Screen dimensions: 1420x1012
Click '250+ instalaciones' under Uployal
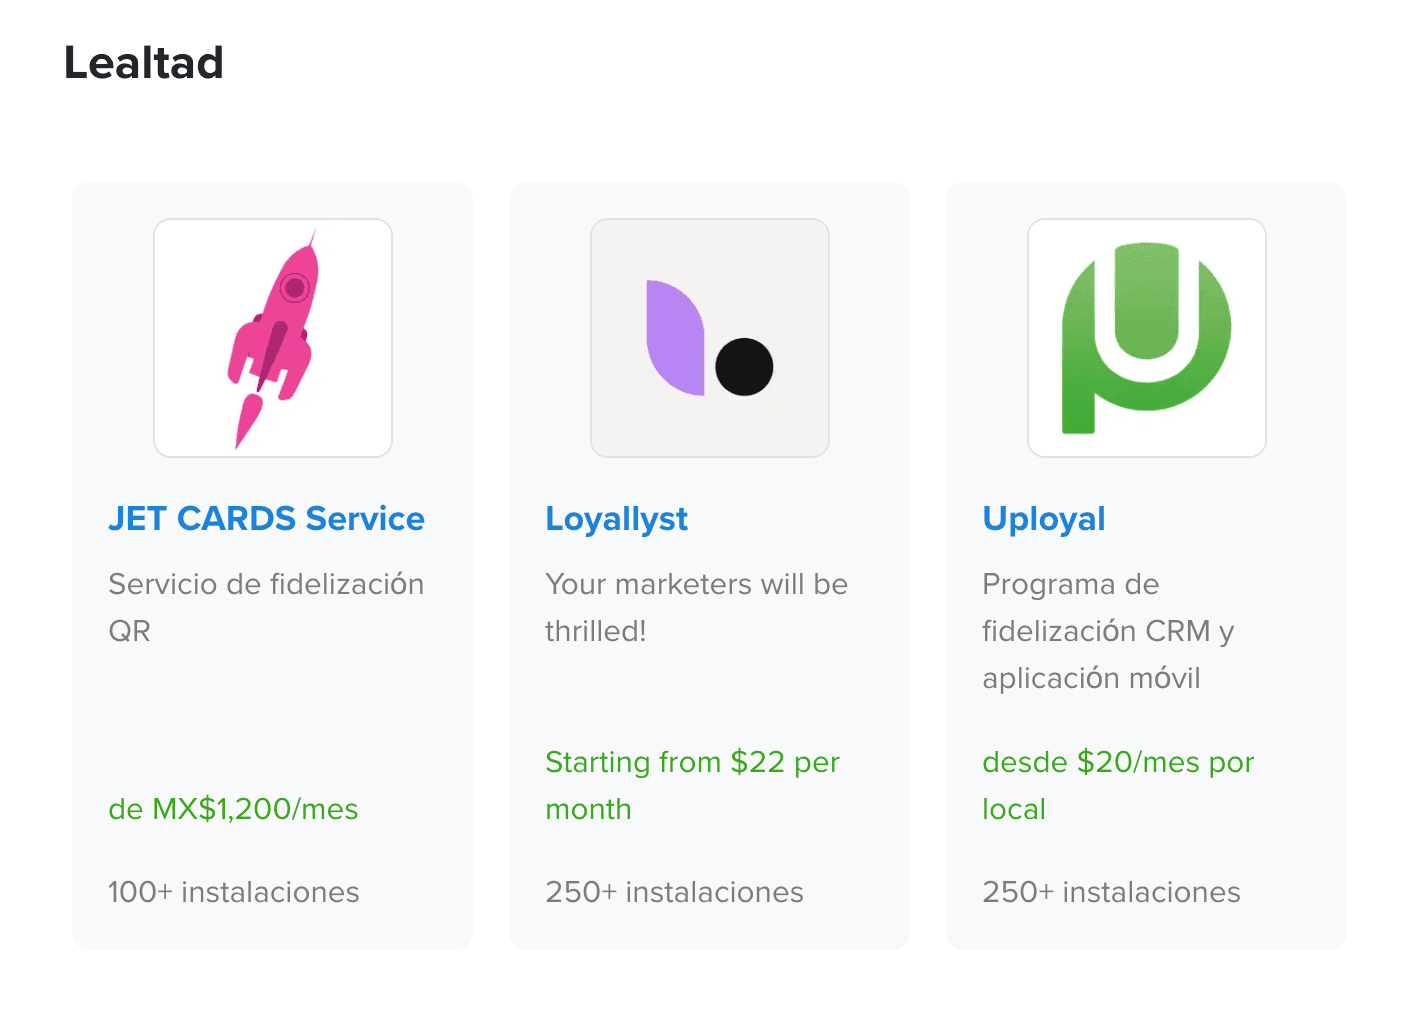click(1111, 892)
